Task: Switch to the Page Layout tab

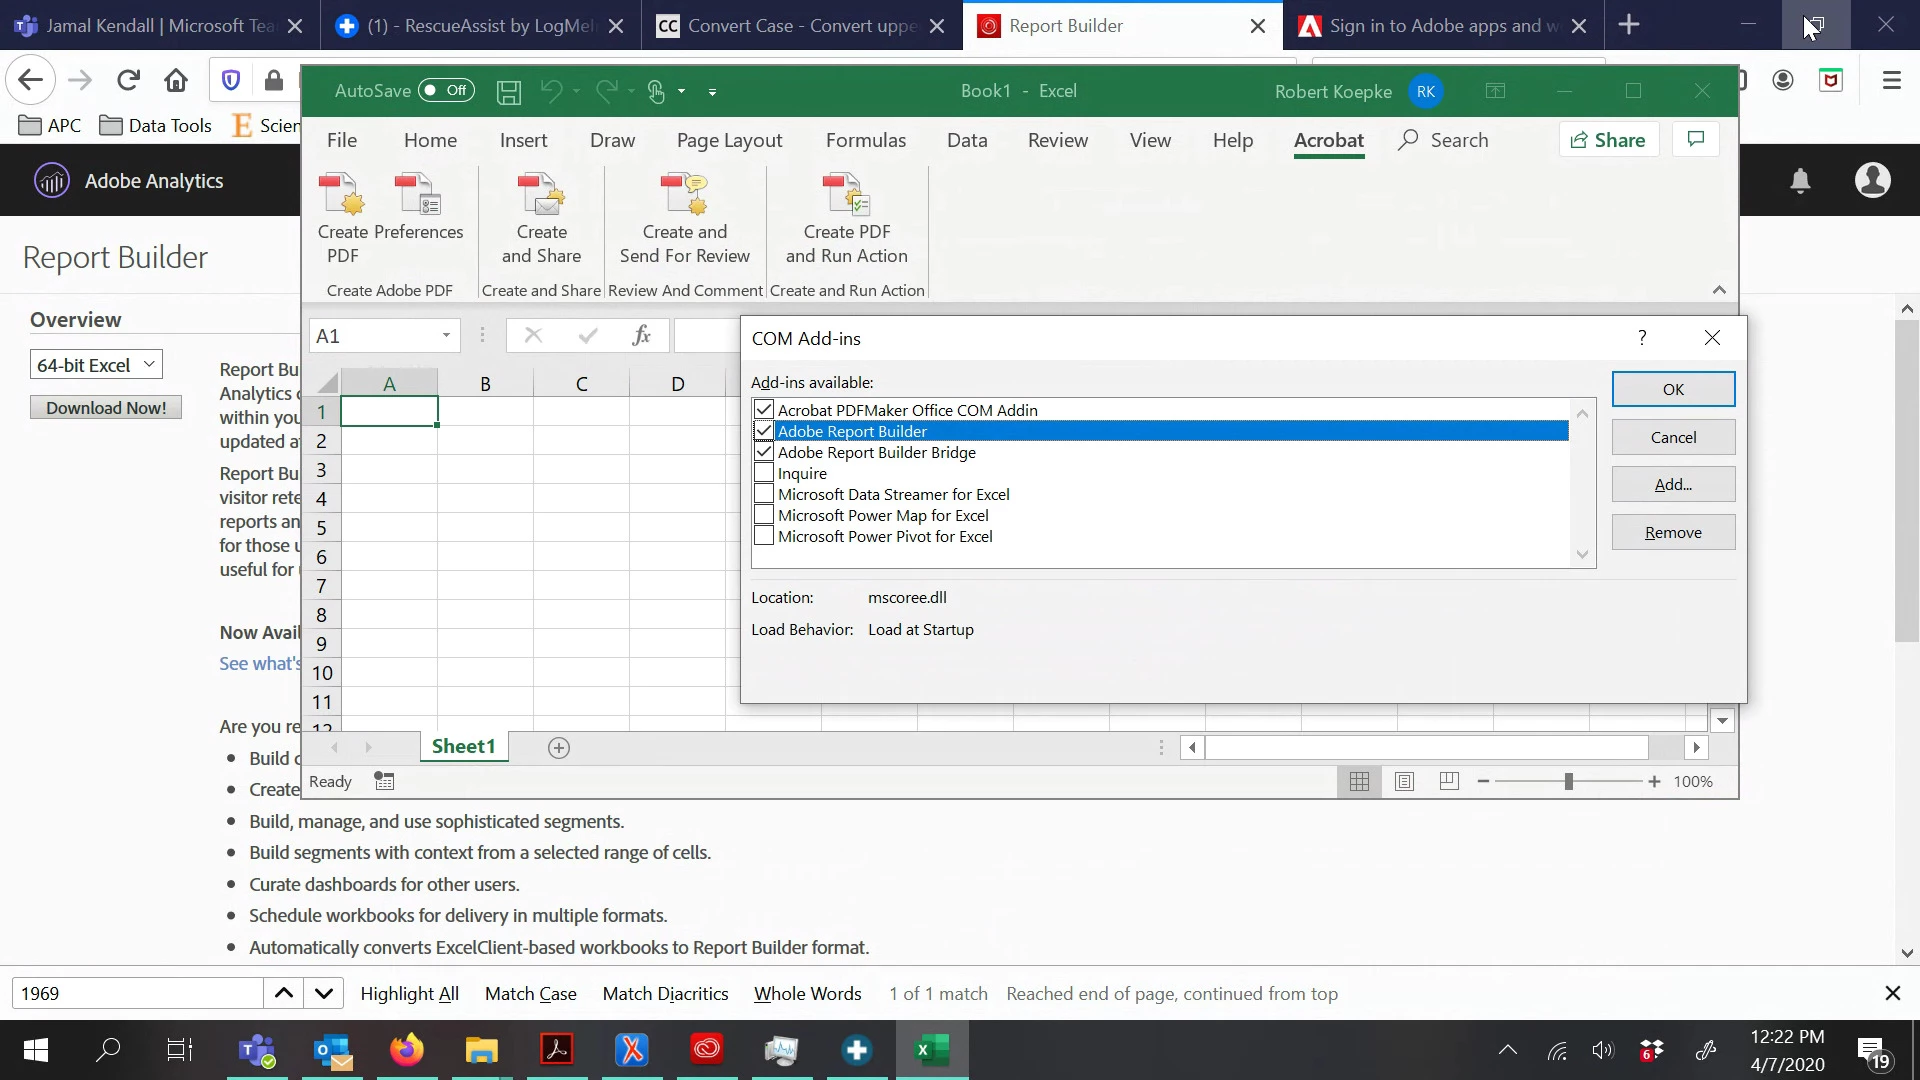Action: tap(729, 141)
